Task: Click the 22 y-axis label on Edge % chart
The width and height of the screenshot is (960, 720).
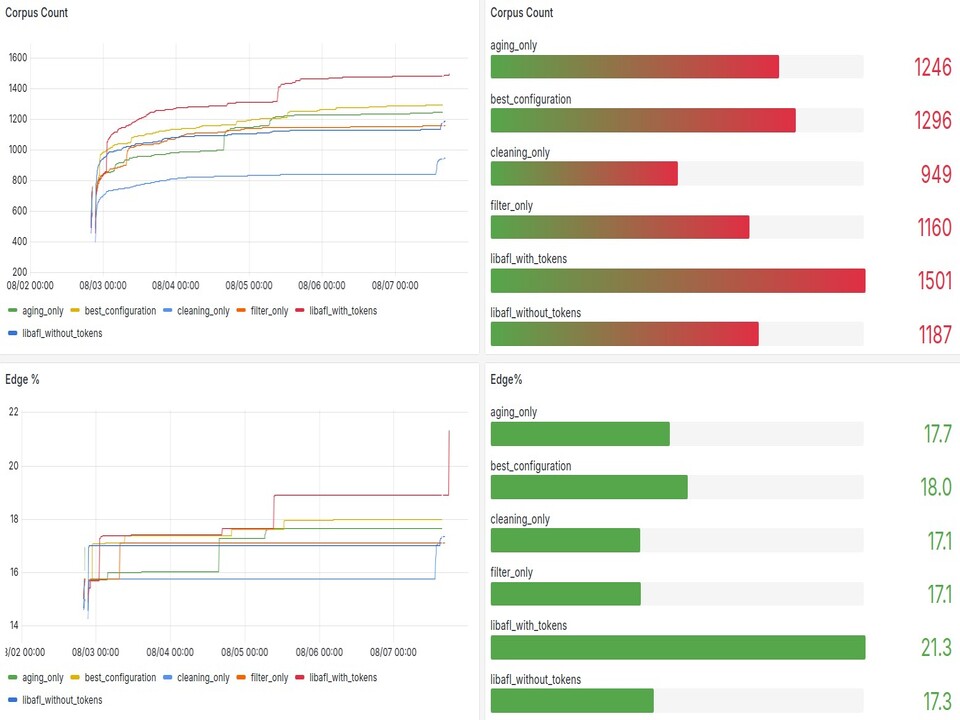Action: pos(13,412)
